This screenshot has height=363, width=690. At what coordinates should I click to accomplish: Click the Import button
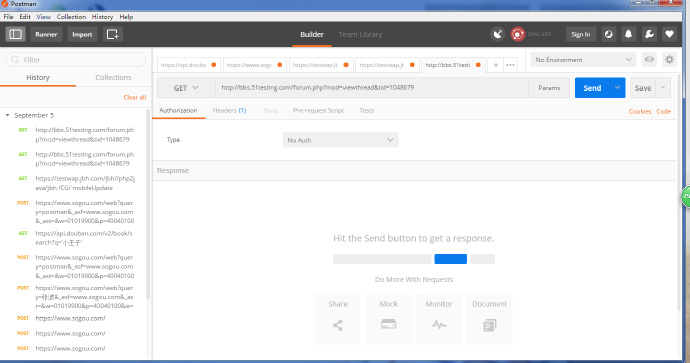pos(82,34)
